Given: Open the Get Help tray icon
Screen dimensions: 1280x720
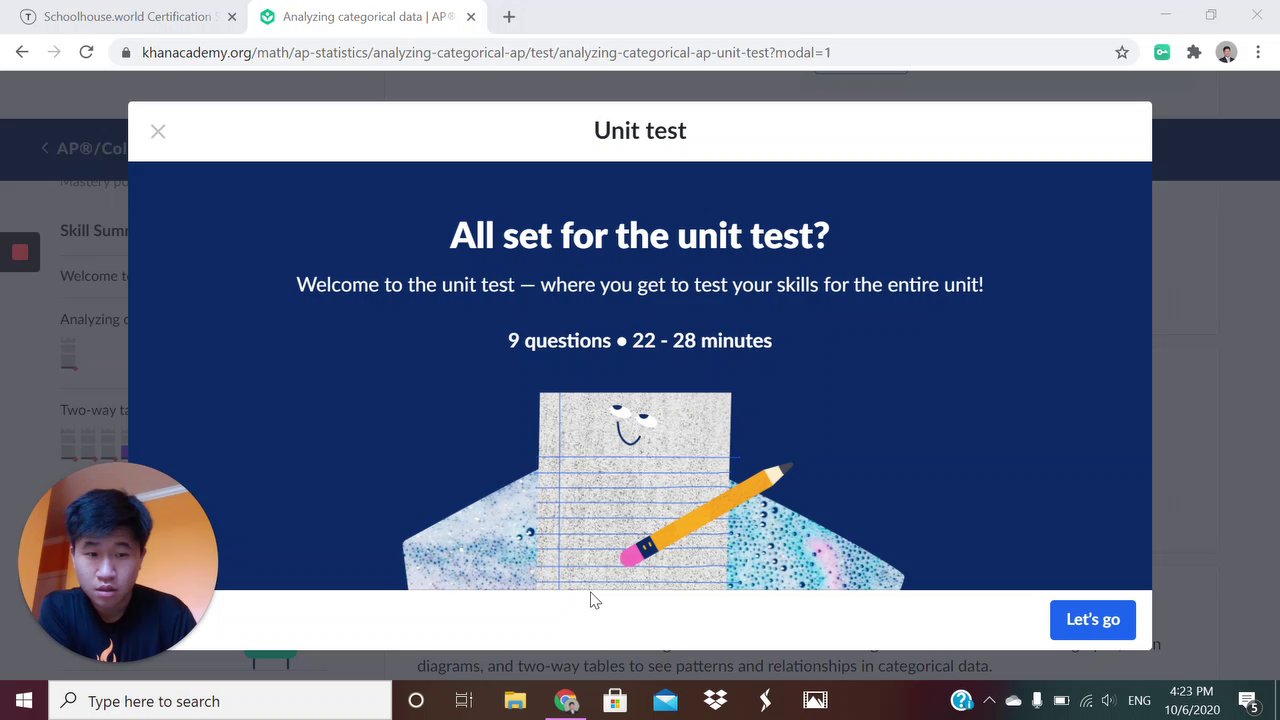Looking at the screenshot, I should coord(961,701).
